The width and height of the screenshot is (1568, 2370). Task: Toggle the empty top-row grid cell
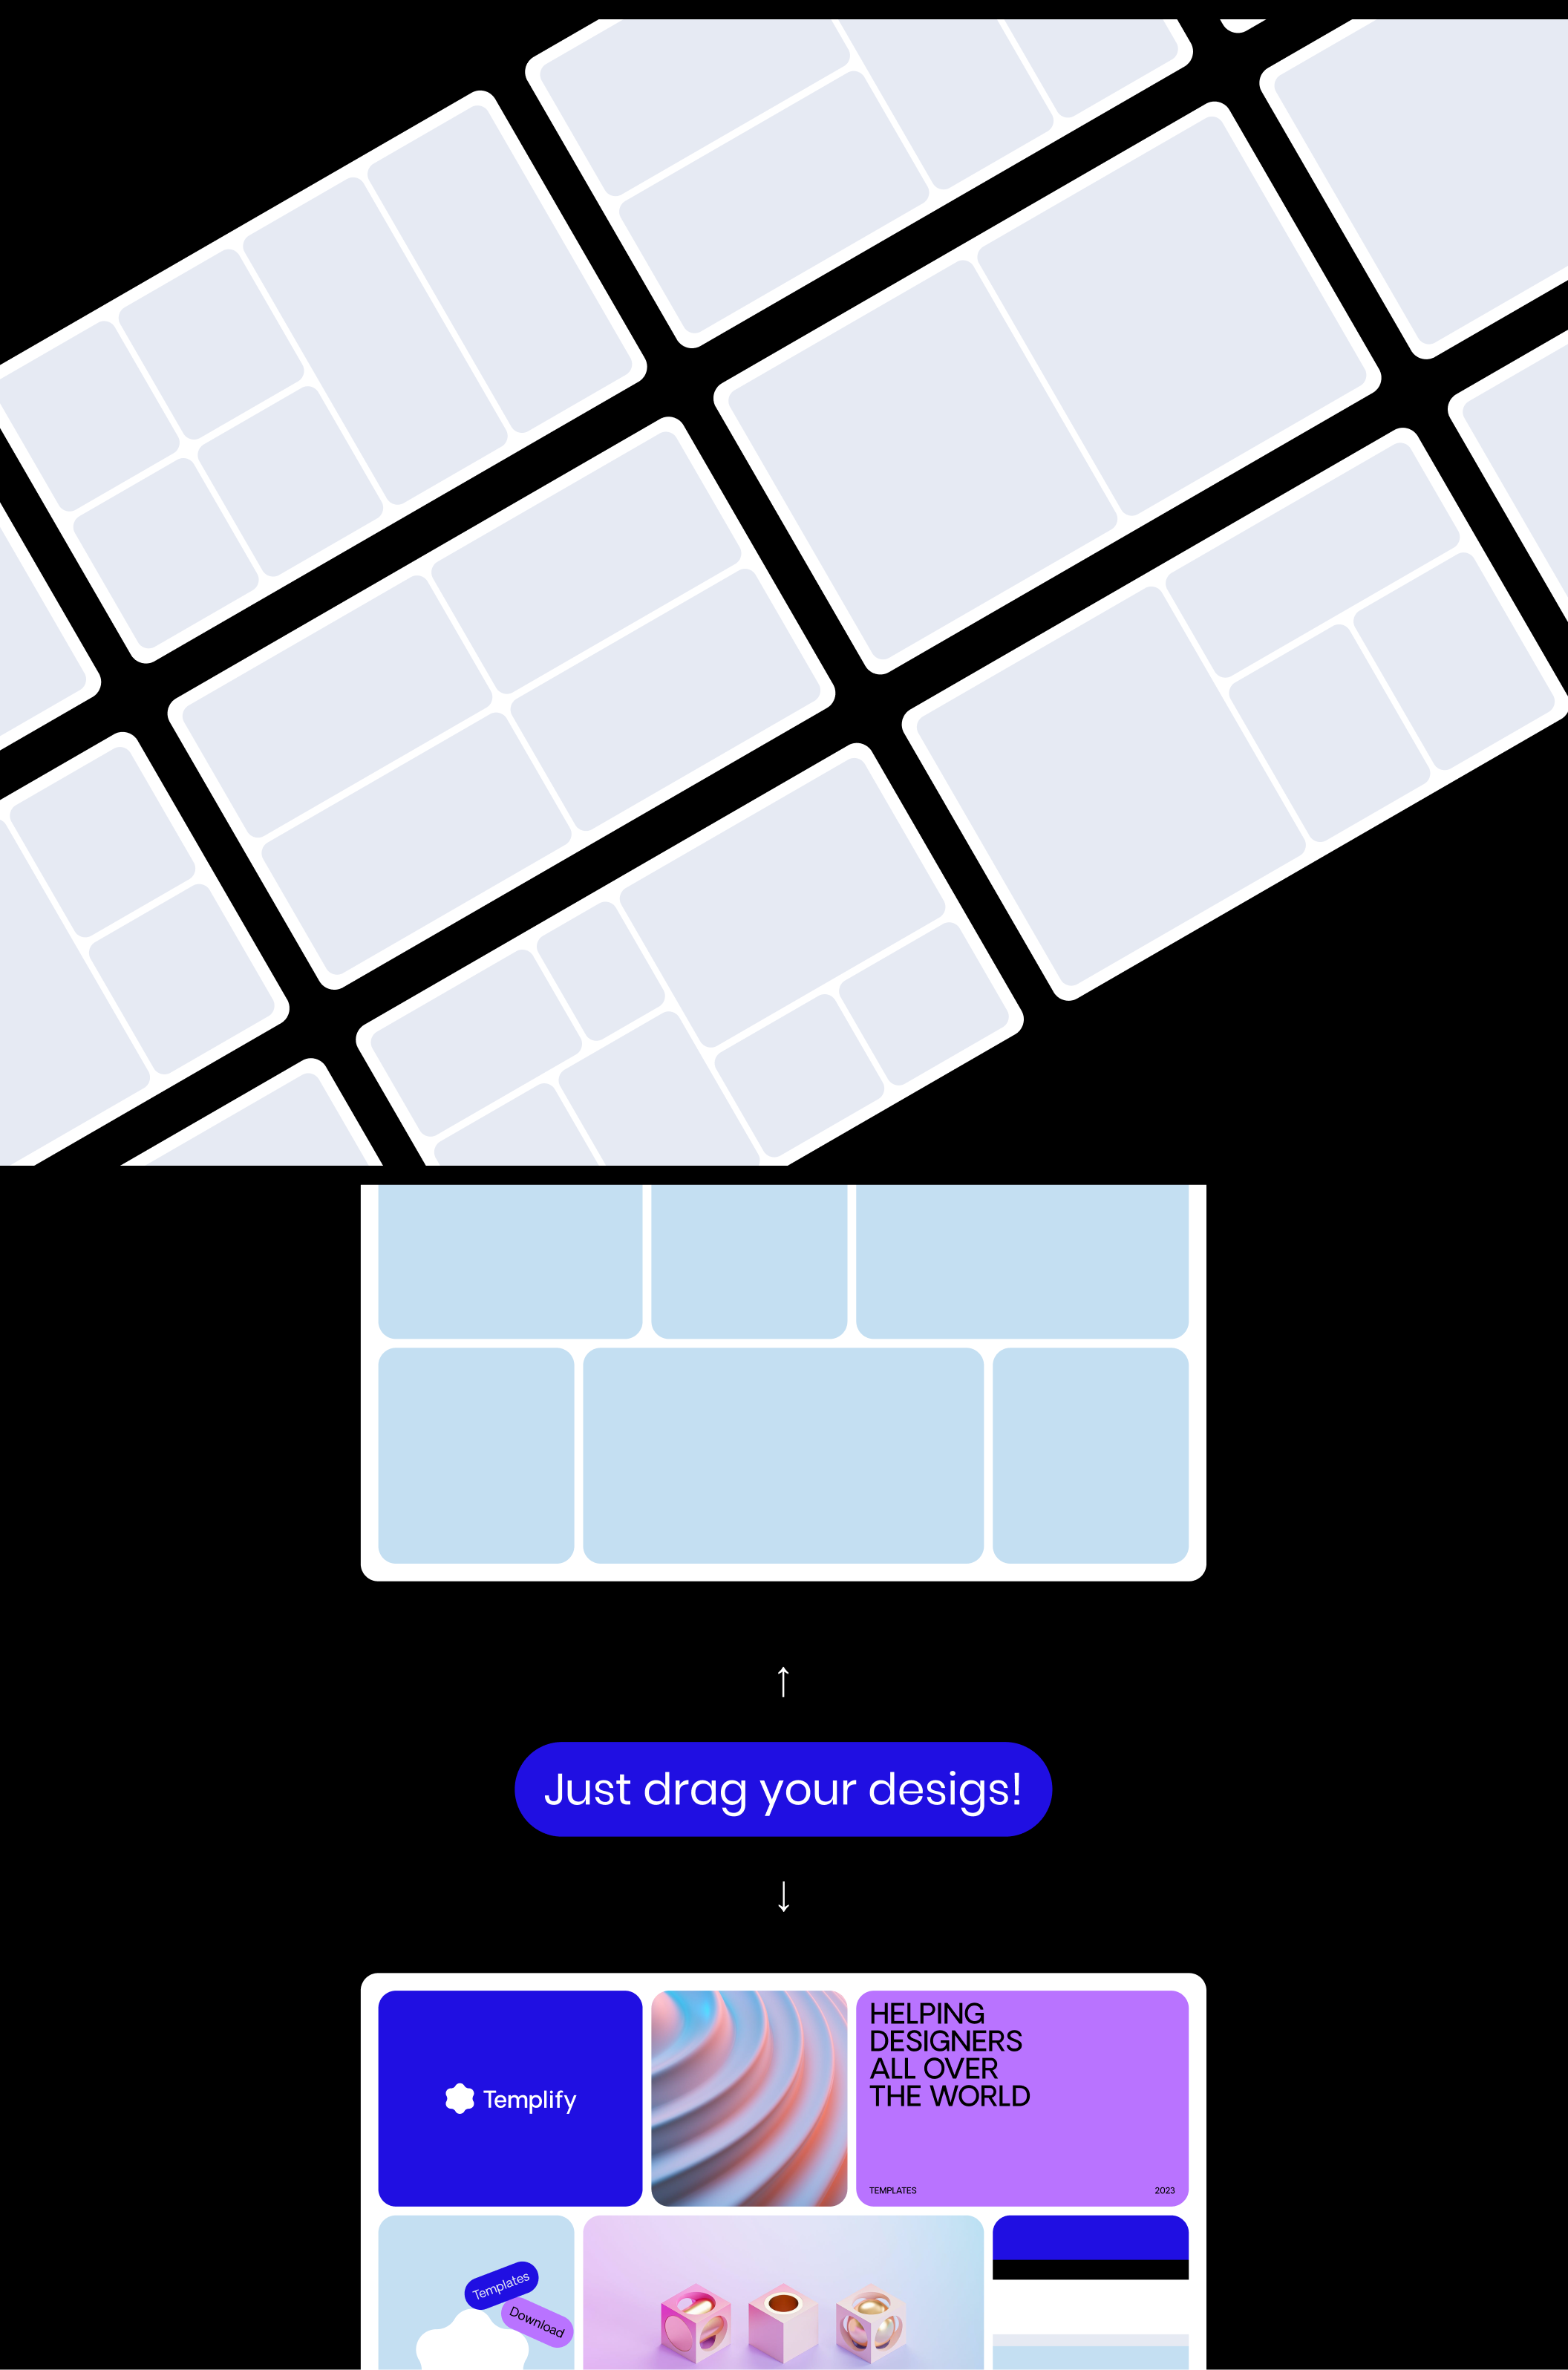[x=509, y=1257]
